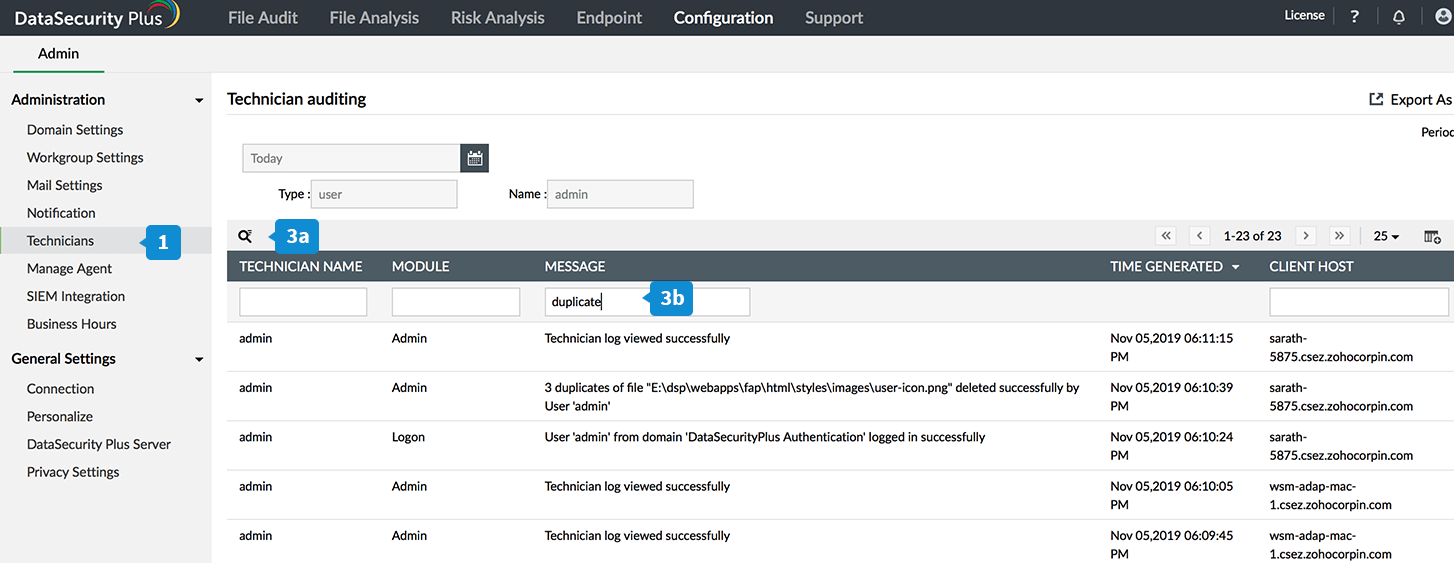Select Manage Agent in the sidebar
This screenshot has height=563, width=1454.
pos(69,268)
